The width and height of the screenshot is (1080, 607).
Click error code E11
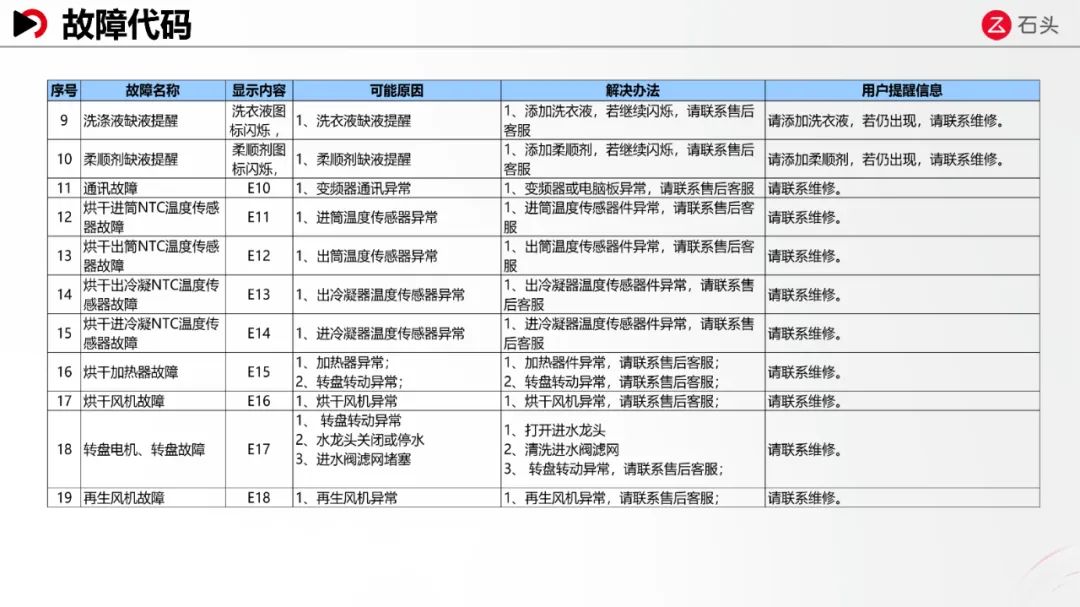pos(259,217)
